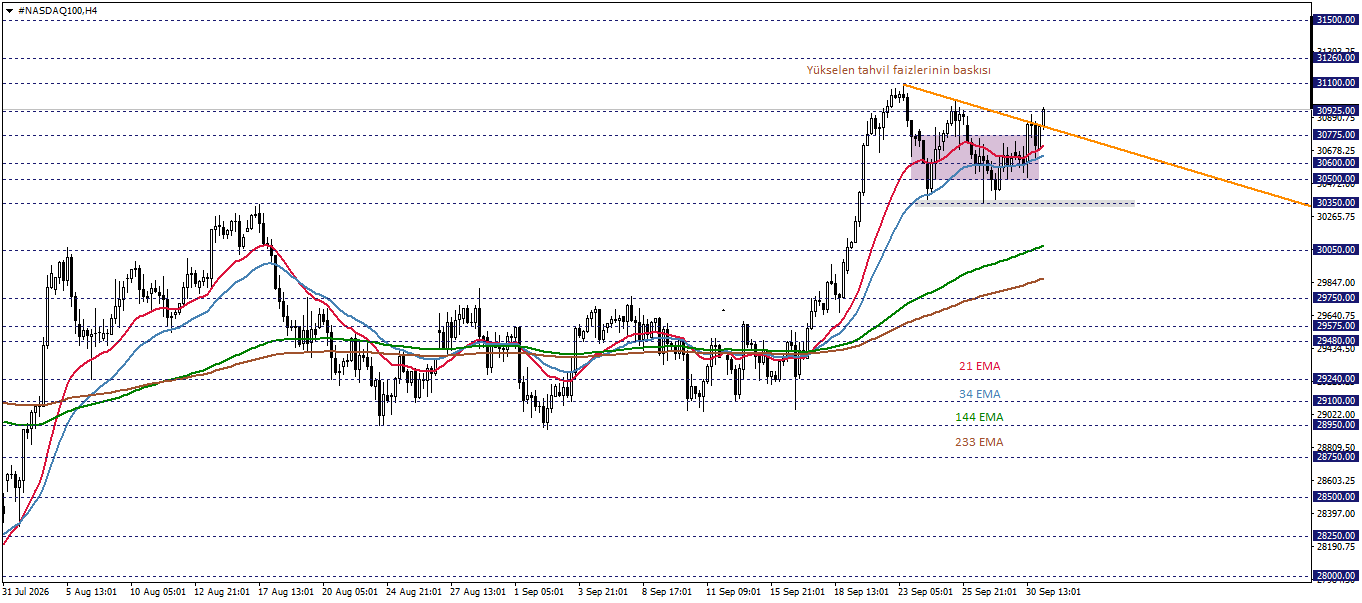Click the 31260.00 price level label
This screenshot has height=603, width=1362.
(1337, 58)
